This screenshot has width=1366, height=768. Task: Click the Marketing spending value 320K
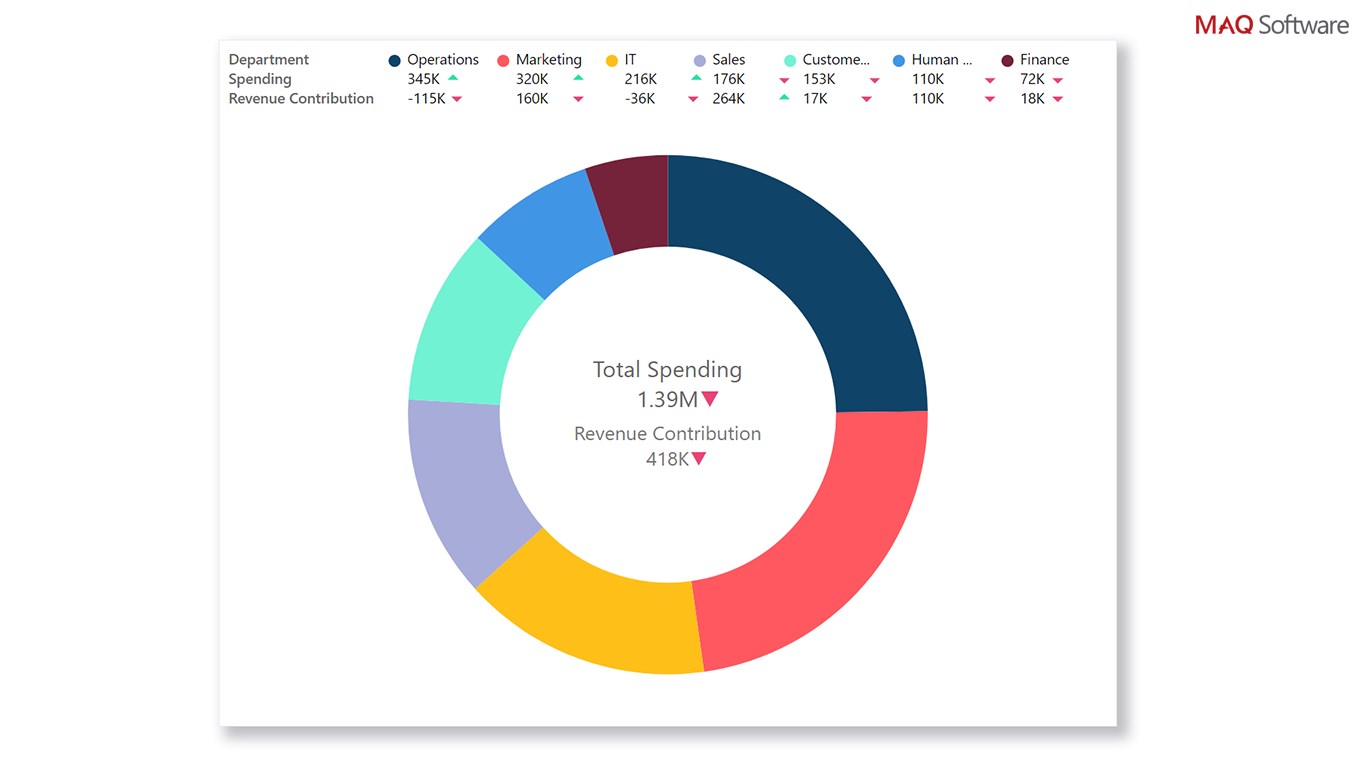[x=532, y=79]
